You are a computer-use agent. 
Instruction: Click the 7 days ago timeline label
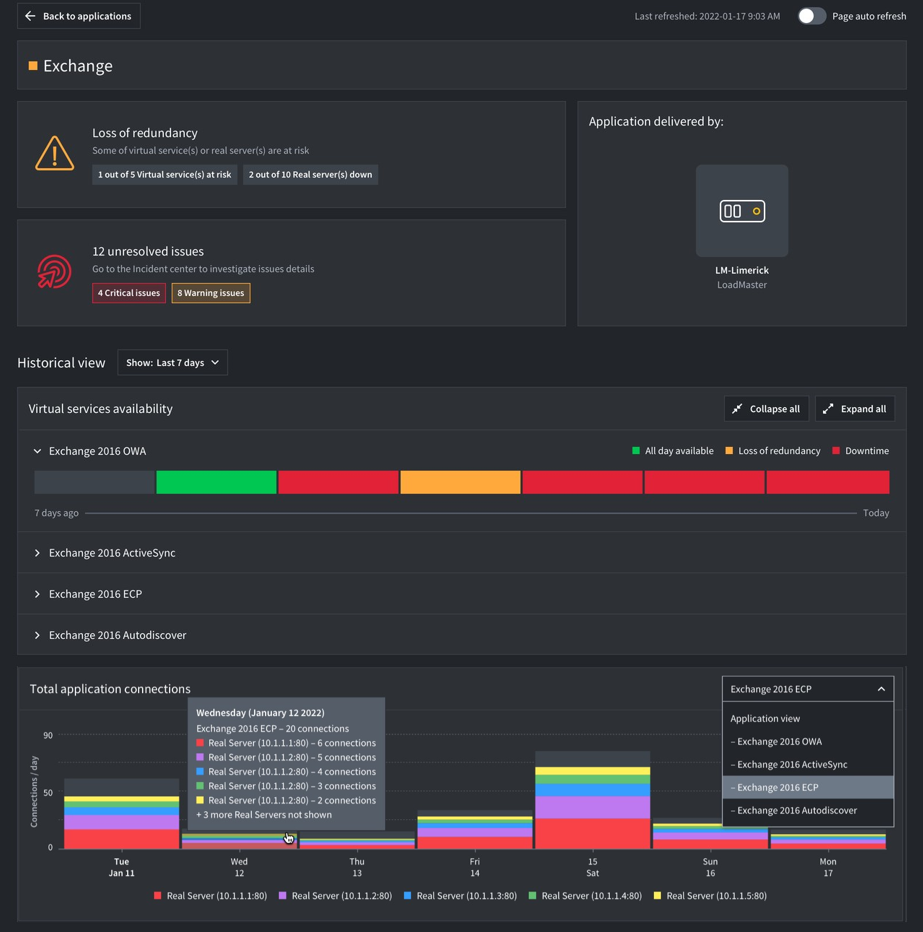pos(56,513)
